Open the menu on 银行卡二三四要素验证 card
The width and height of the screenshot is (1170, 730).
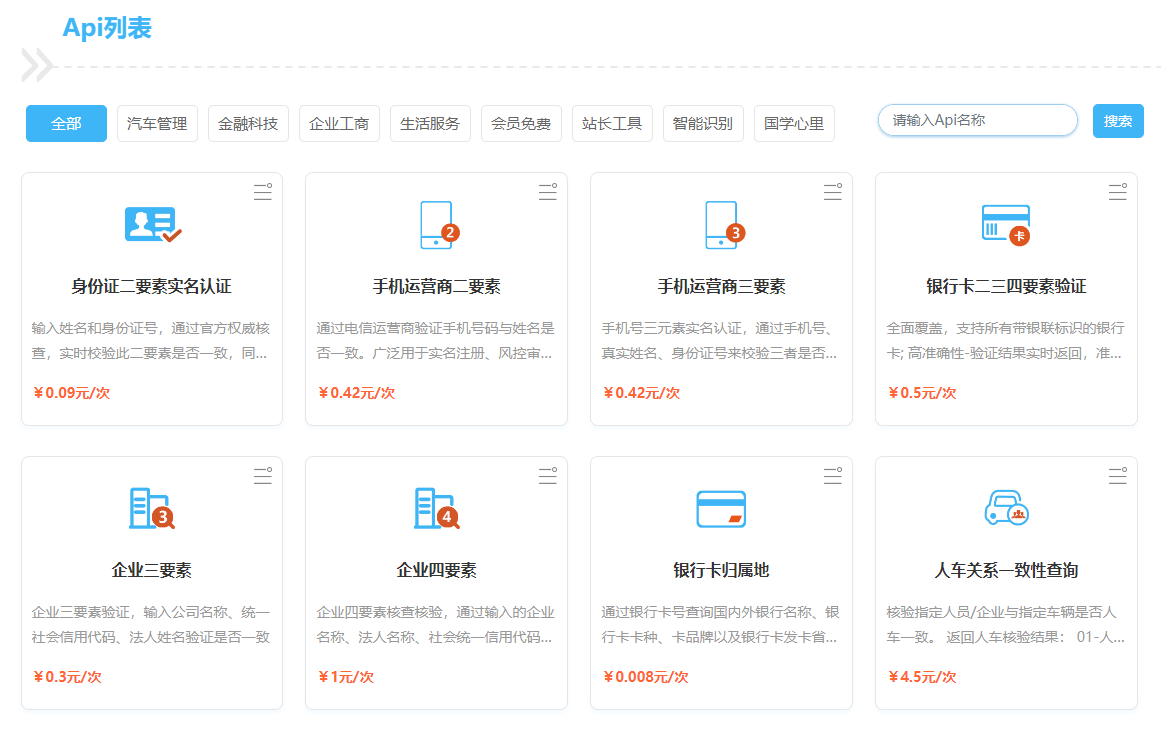1117,193
